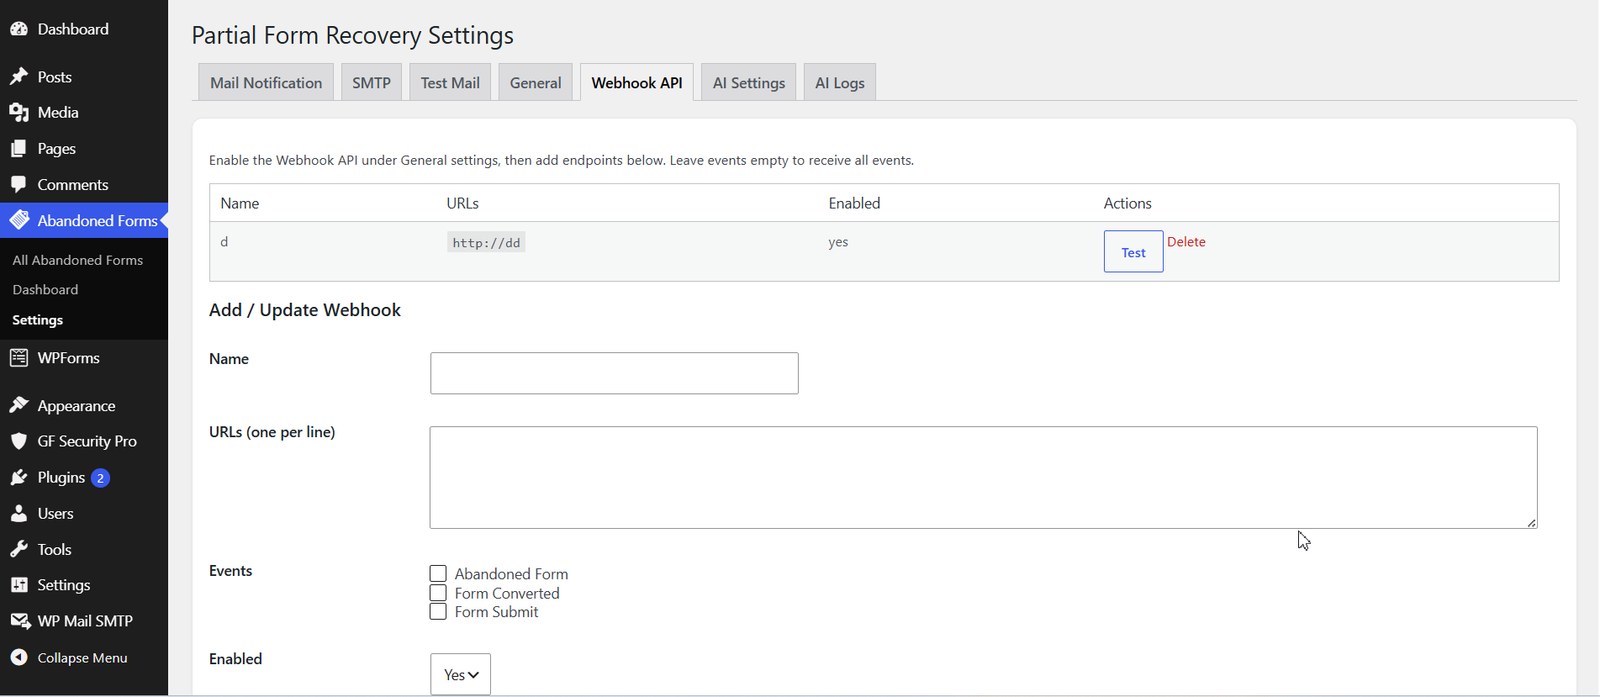Check the Abandoned Form event checkbox
The image size is (1600, 697).
(x=438, y=574)
